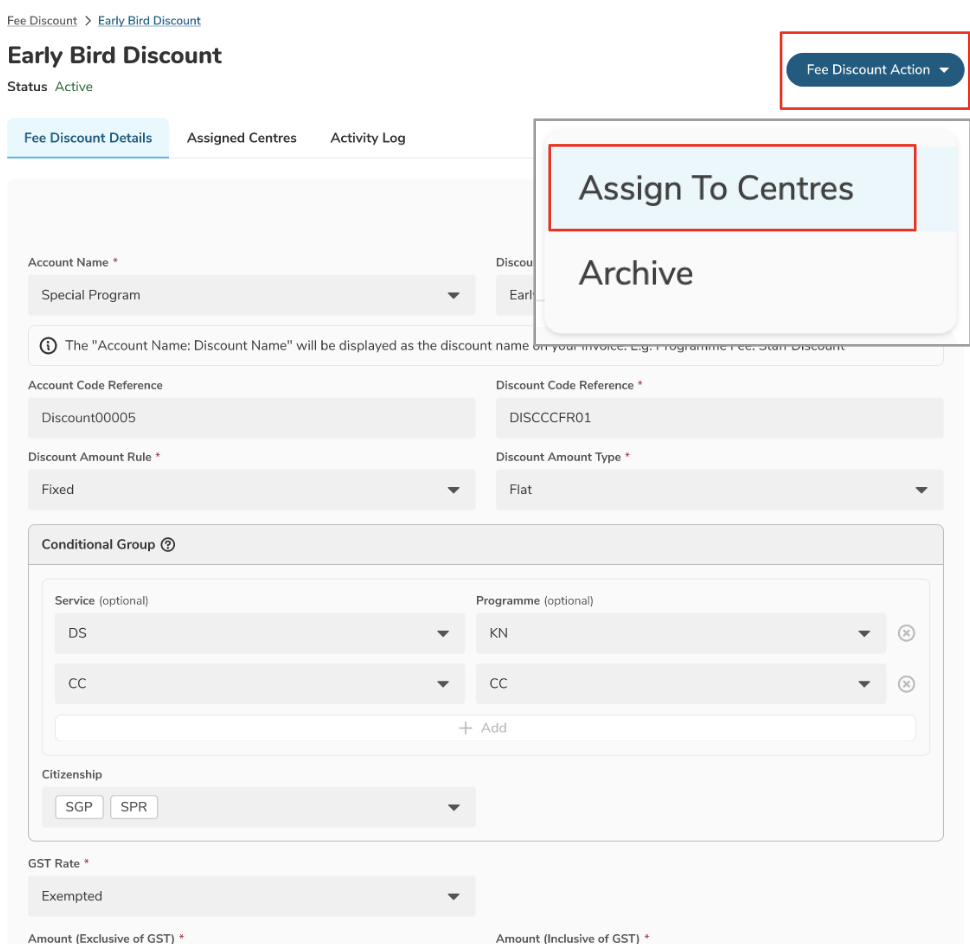The width and height of the screenshot is (970, 944).
Task: Open the DS Service dropdown
Action: pyautogui.click(x=259, y=633)
